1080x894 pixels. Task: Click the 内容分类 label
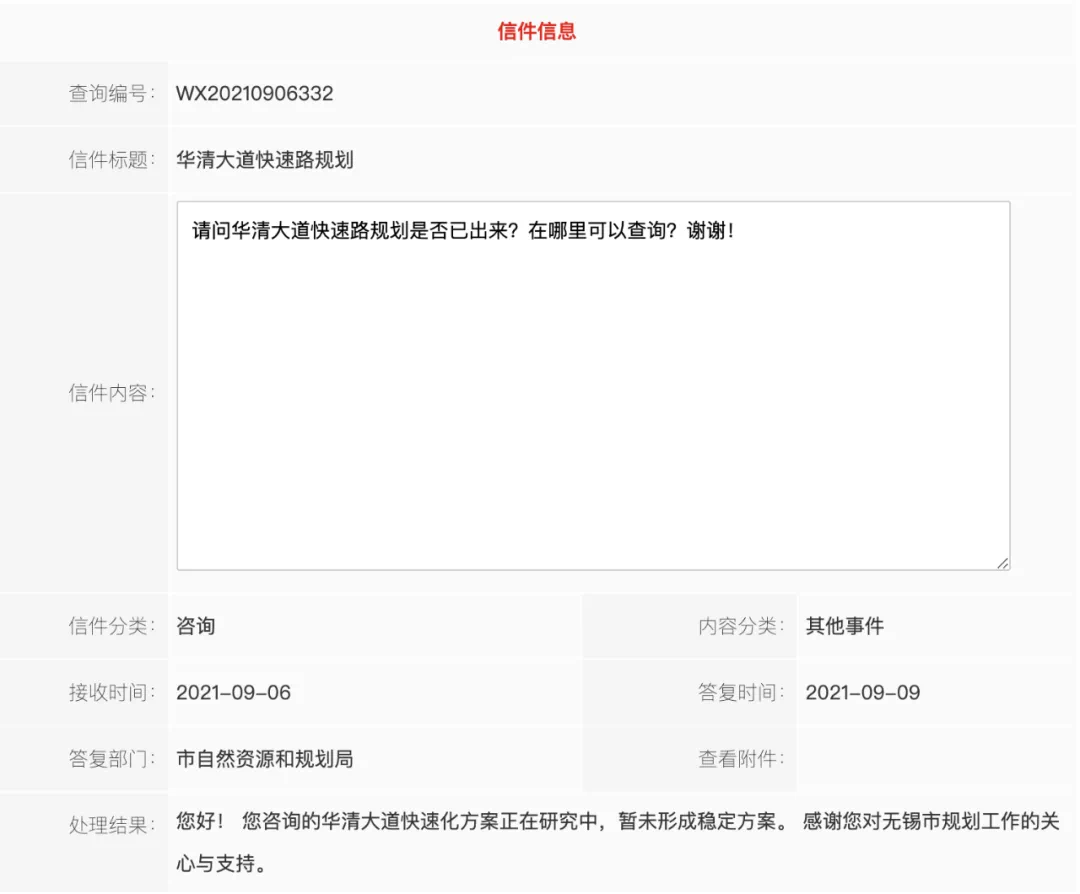click(741, 626)
